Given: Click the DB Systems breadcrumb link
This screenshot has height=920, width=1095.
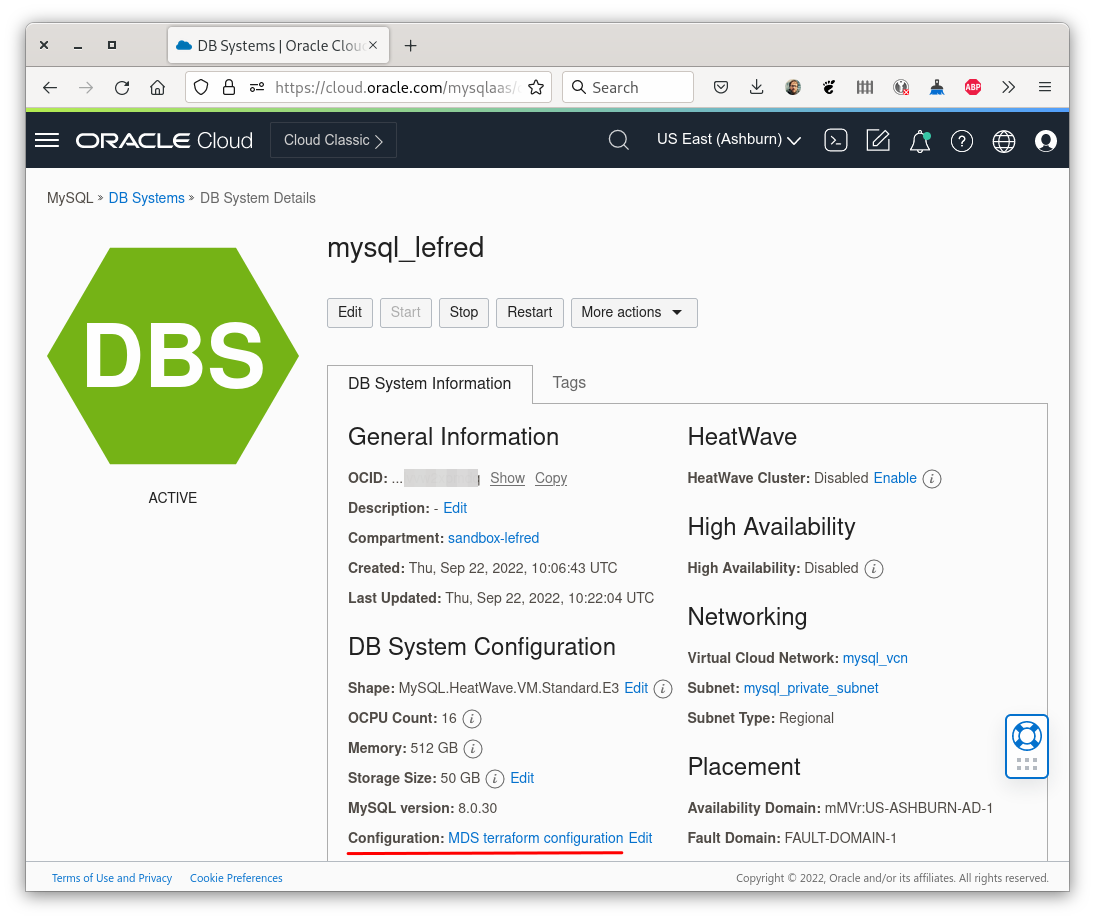Looking at the screenshot, I should coord(147,198).
